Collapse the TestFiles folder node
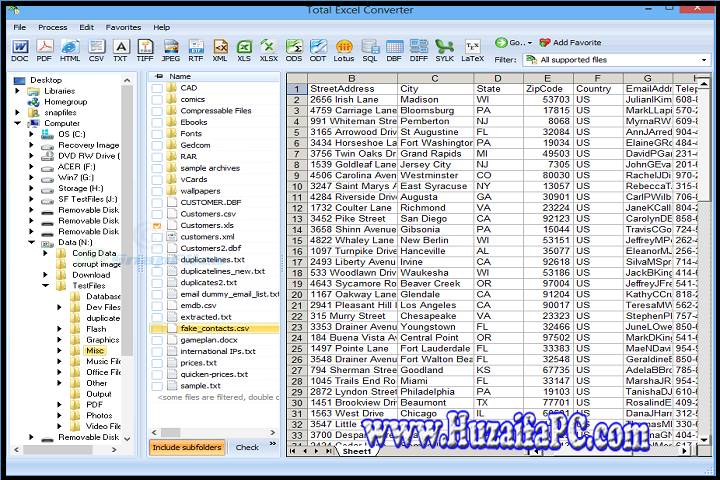 (x=45, y=285)
